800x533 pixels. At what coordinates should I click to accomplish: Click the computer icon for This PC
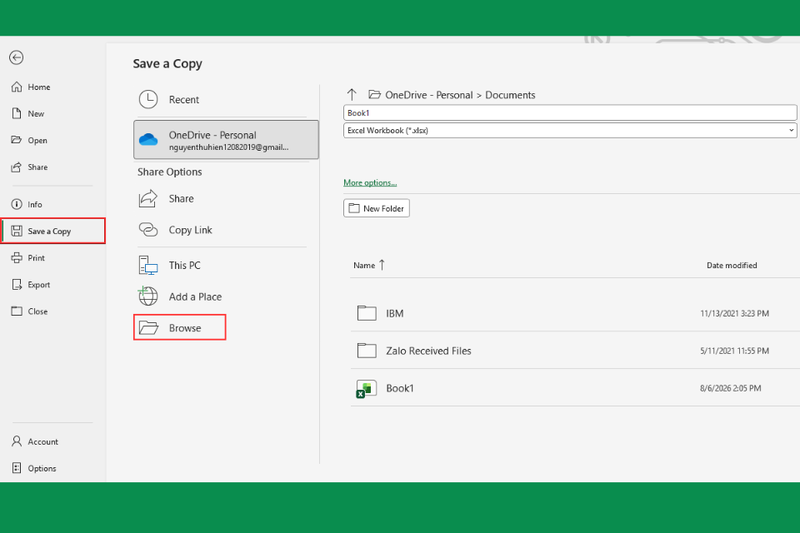tap(148, 265)
